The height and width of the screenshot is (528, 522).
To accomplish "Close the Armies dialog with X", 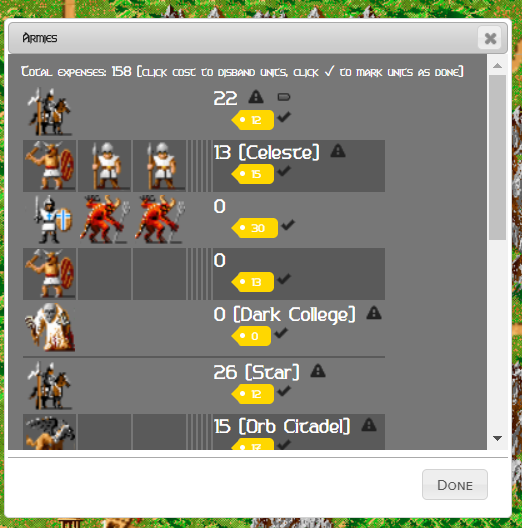I will pos(490,38).
